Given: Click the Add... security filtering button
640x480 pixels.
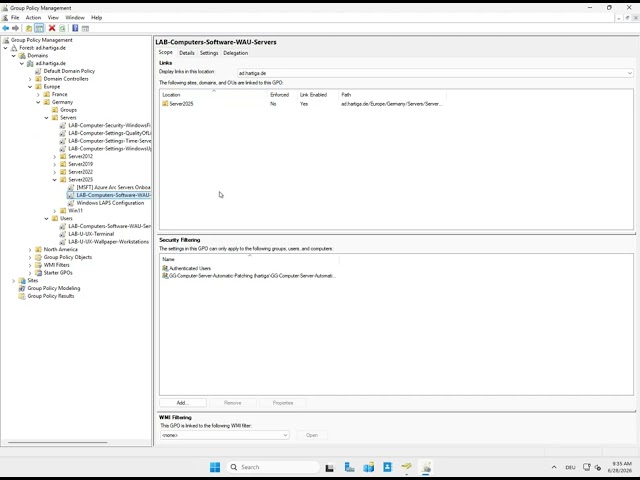Looking at the screenshot, I should [x=182, y=403].
